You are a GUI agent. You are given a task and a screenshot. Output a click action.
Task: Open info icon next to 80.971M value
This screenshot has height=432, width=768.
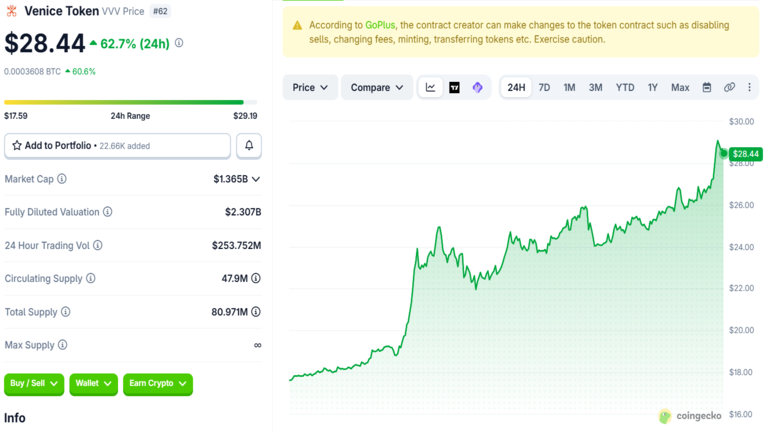coord(256,312)
